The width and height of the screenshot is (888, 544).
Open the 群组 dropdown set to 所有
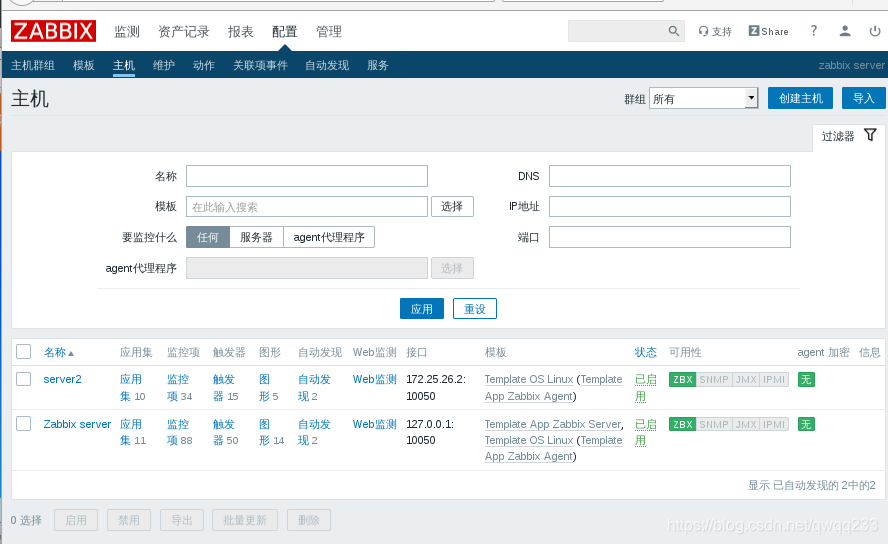click(x=703, y=98)
